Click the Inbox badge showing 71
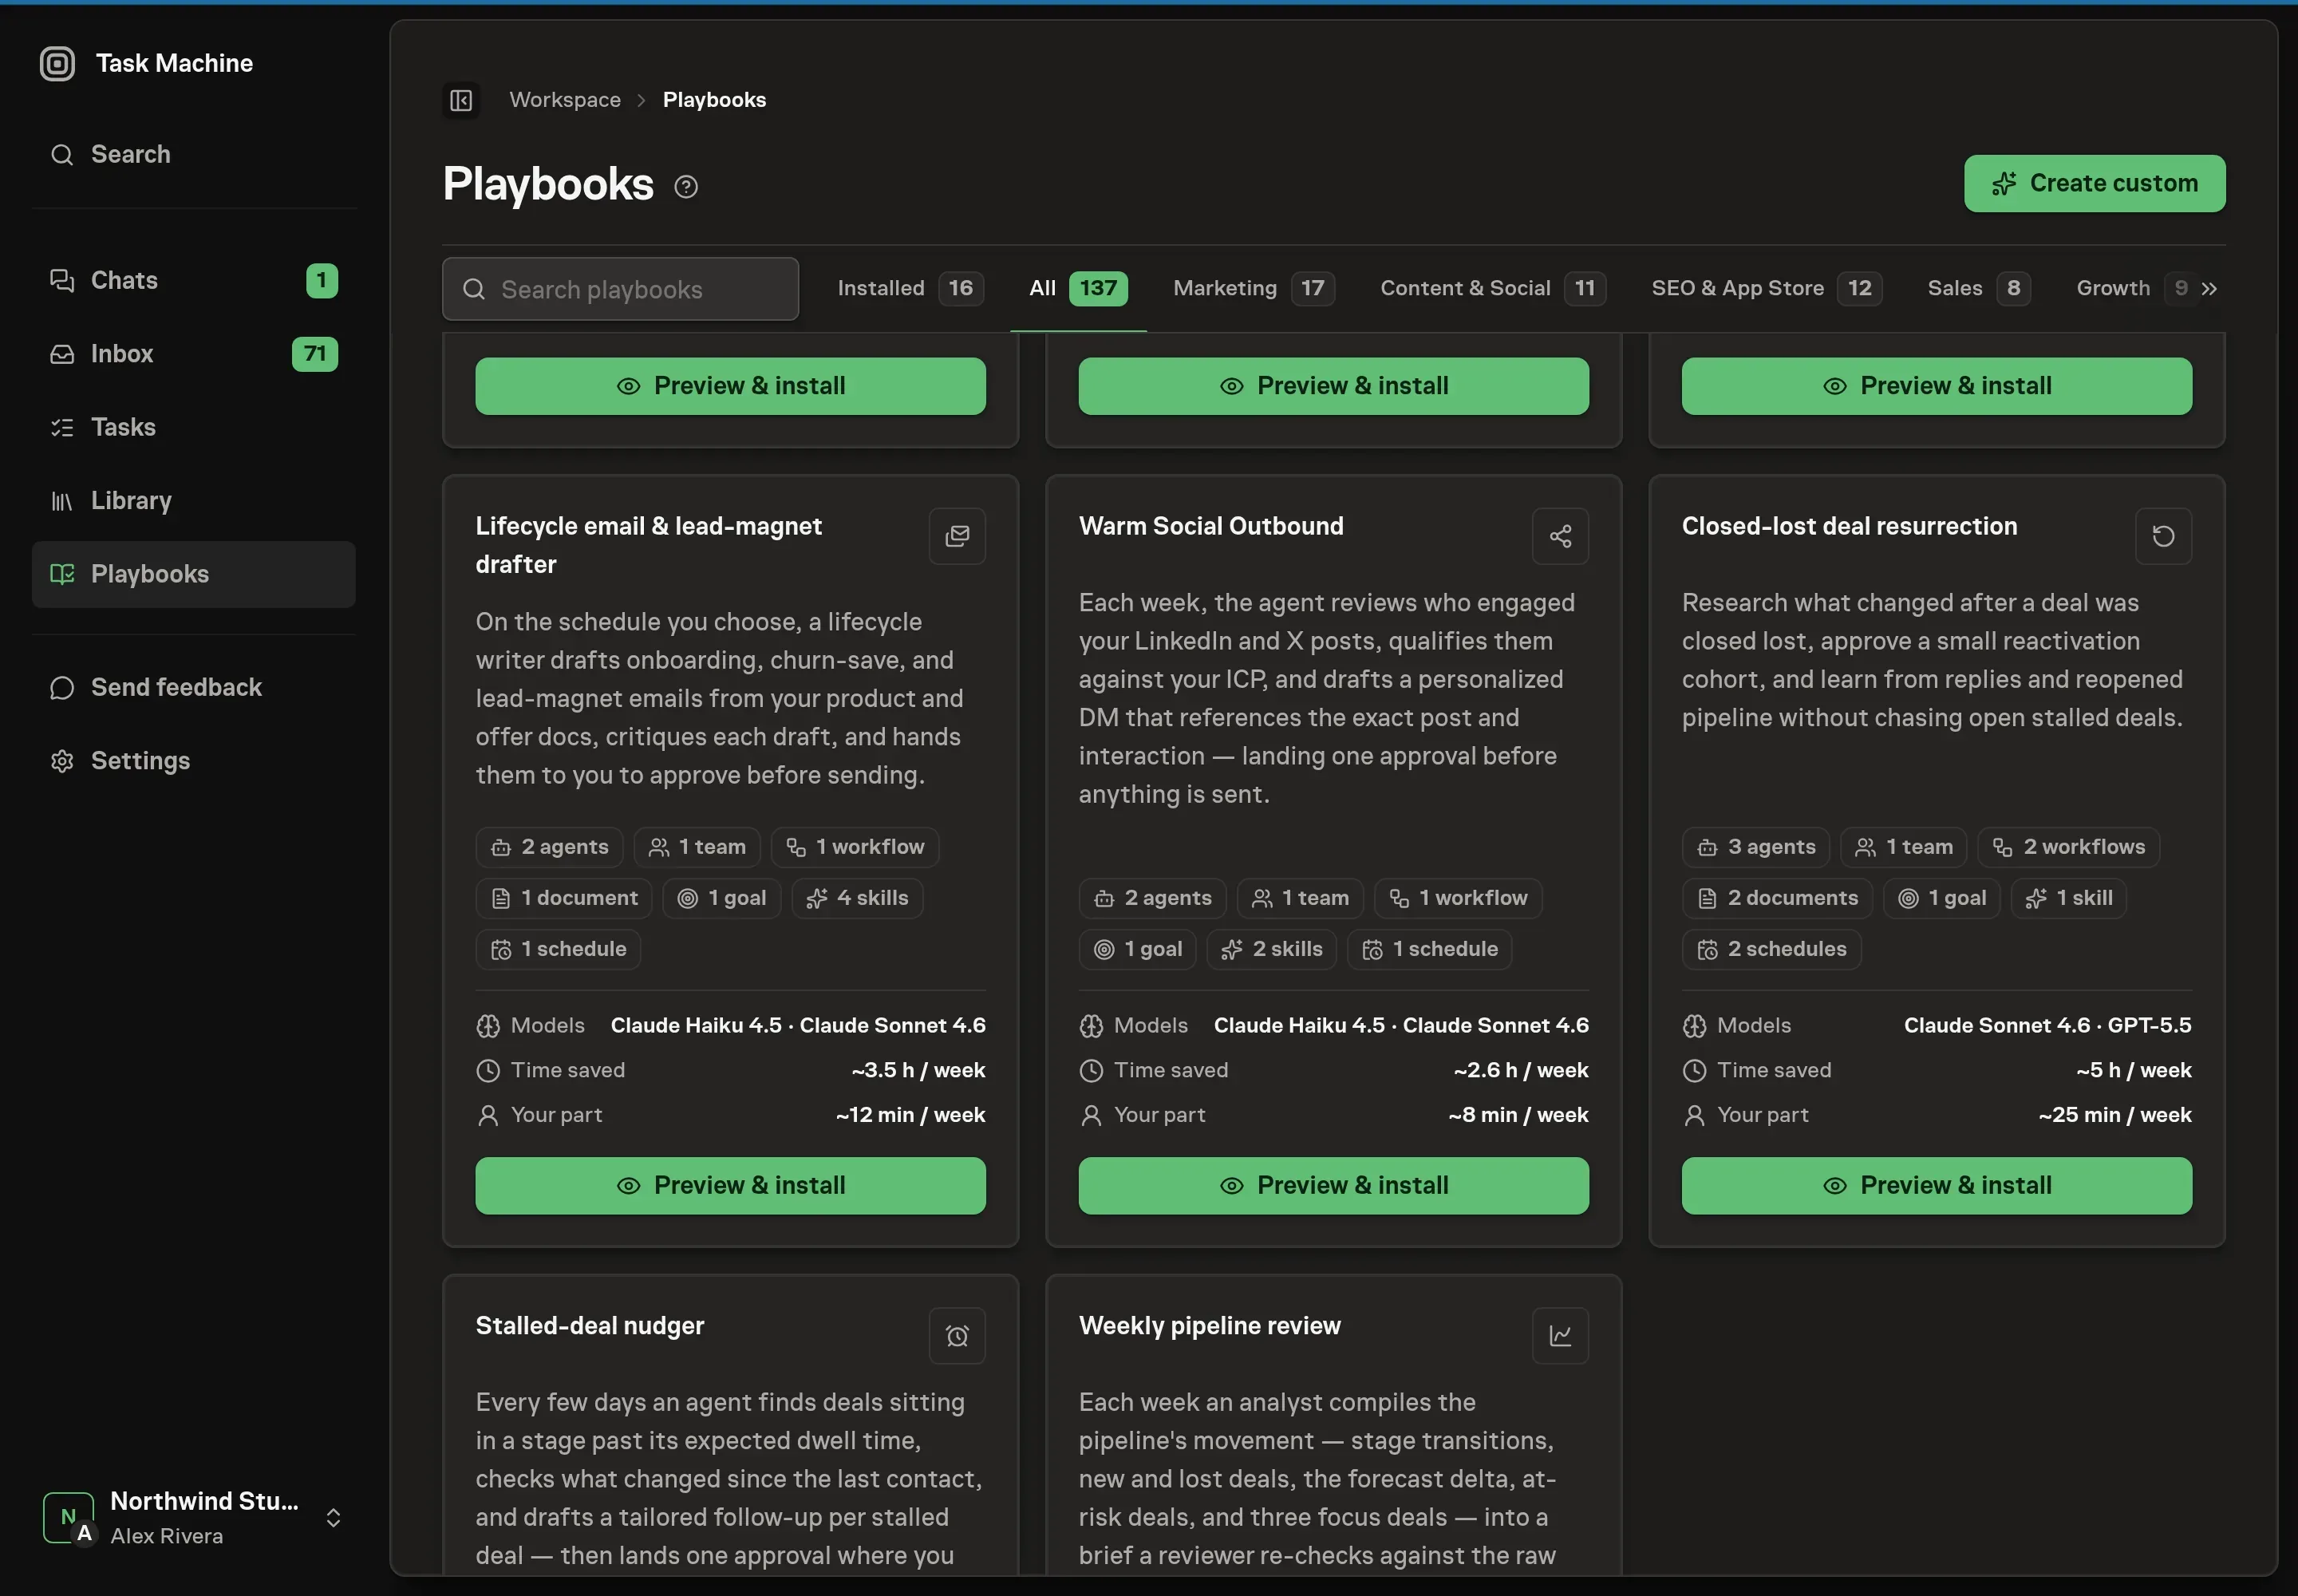Image resolution: width=2298 pixels, height=1596 pixels. pyautogui.click(x=315, y=354)
